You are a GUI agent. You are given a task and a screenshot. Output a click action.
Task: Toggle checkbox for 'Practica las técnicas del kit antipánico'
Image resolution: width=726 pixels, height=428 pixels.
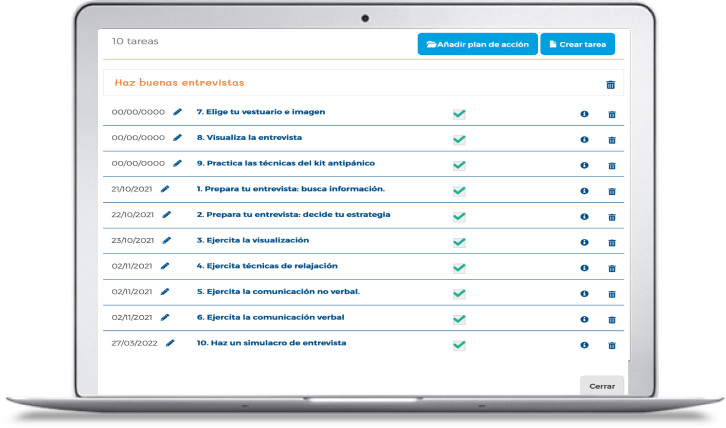(459, 165)
